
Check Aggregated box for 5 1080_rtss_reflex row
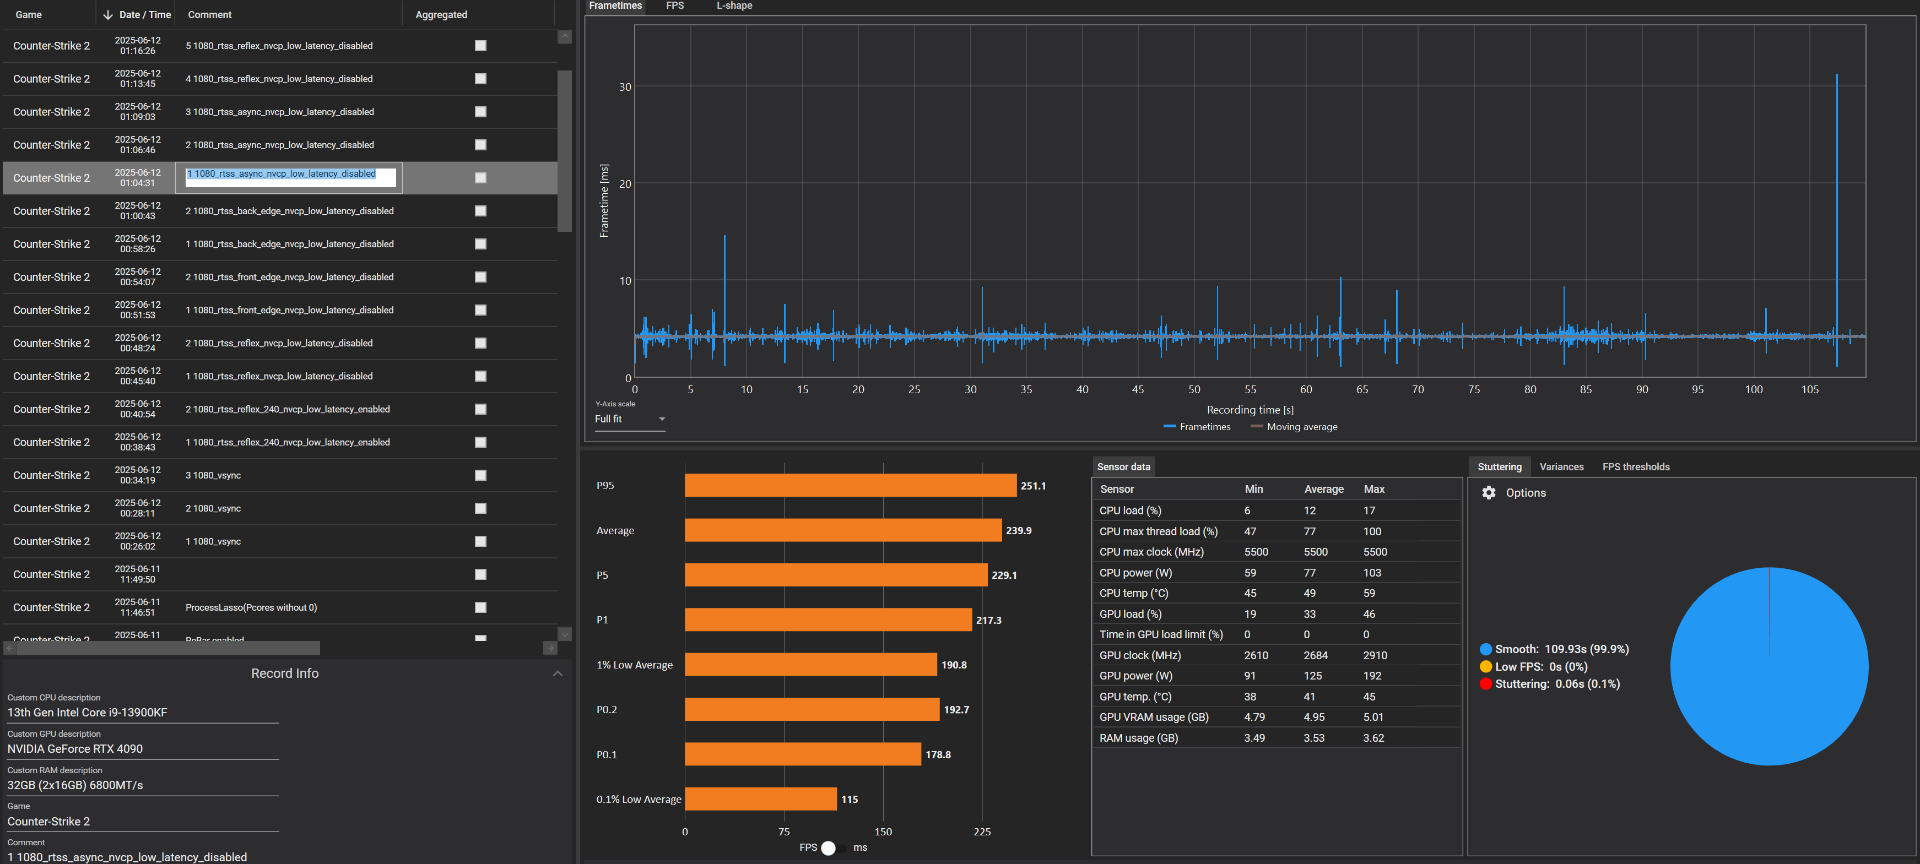481,46
